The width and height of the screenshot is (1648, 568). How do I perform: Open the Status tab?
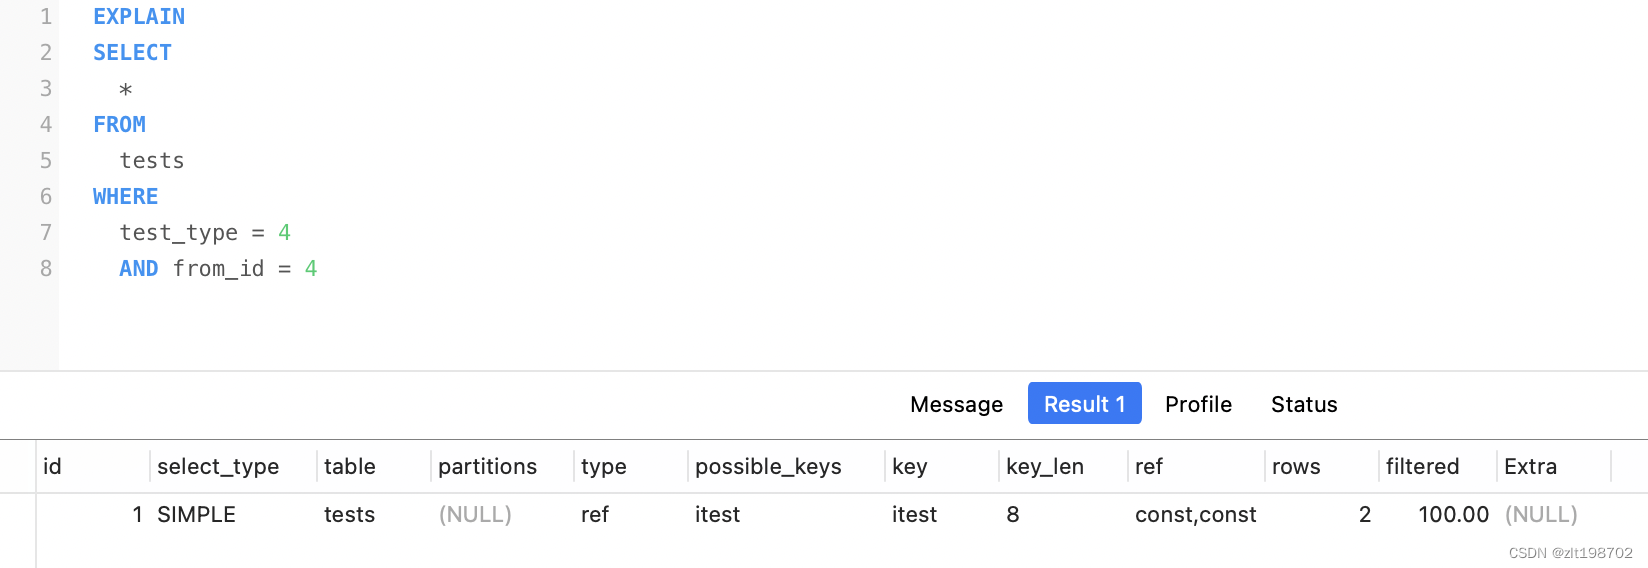[x=1303, y=404]
